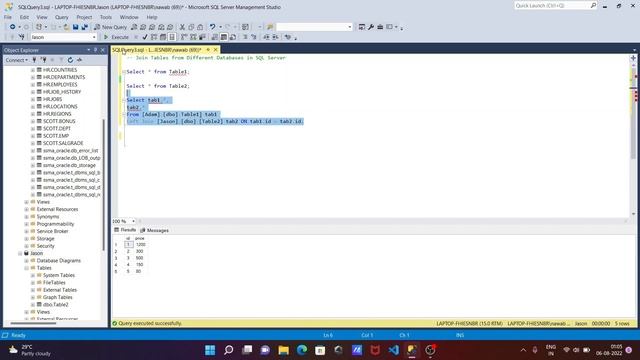
Task: Switch to the Results tab
Action: click(x=125, y=230)
